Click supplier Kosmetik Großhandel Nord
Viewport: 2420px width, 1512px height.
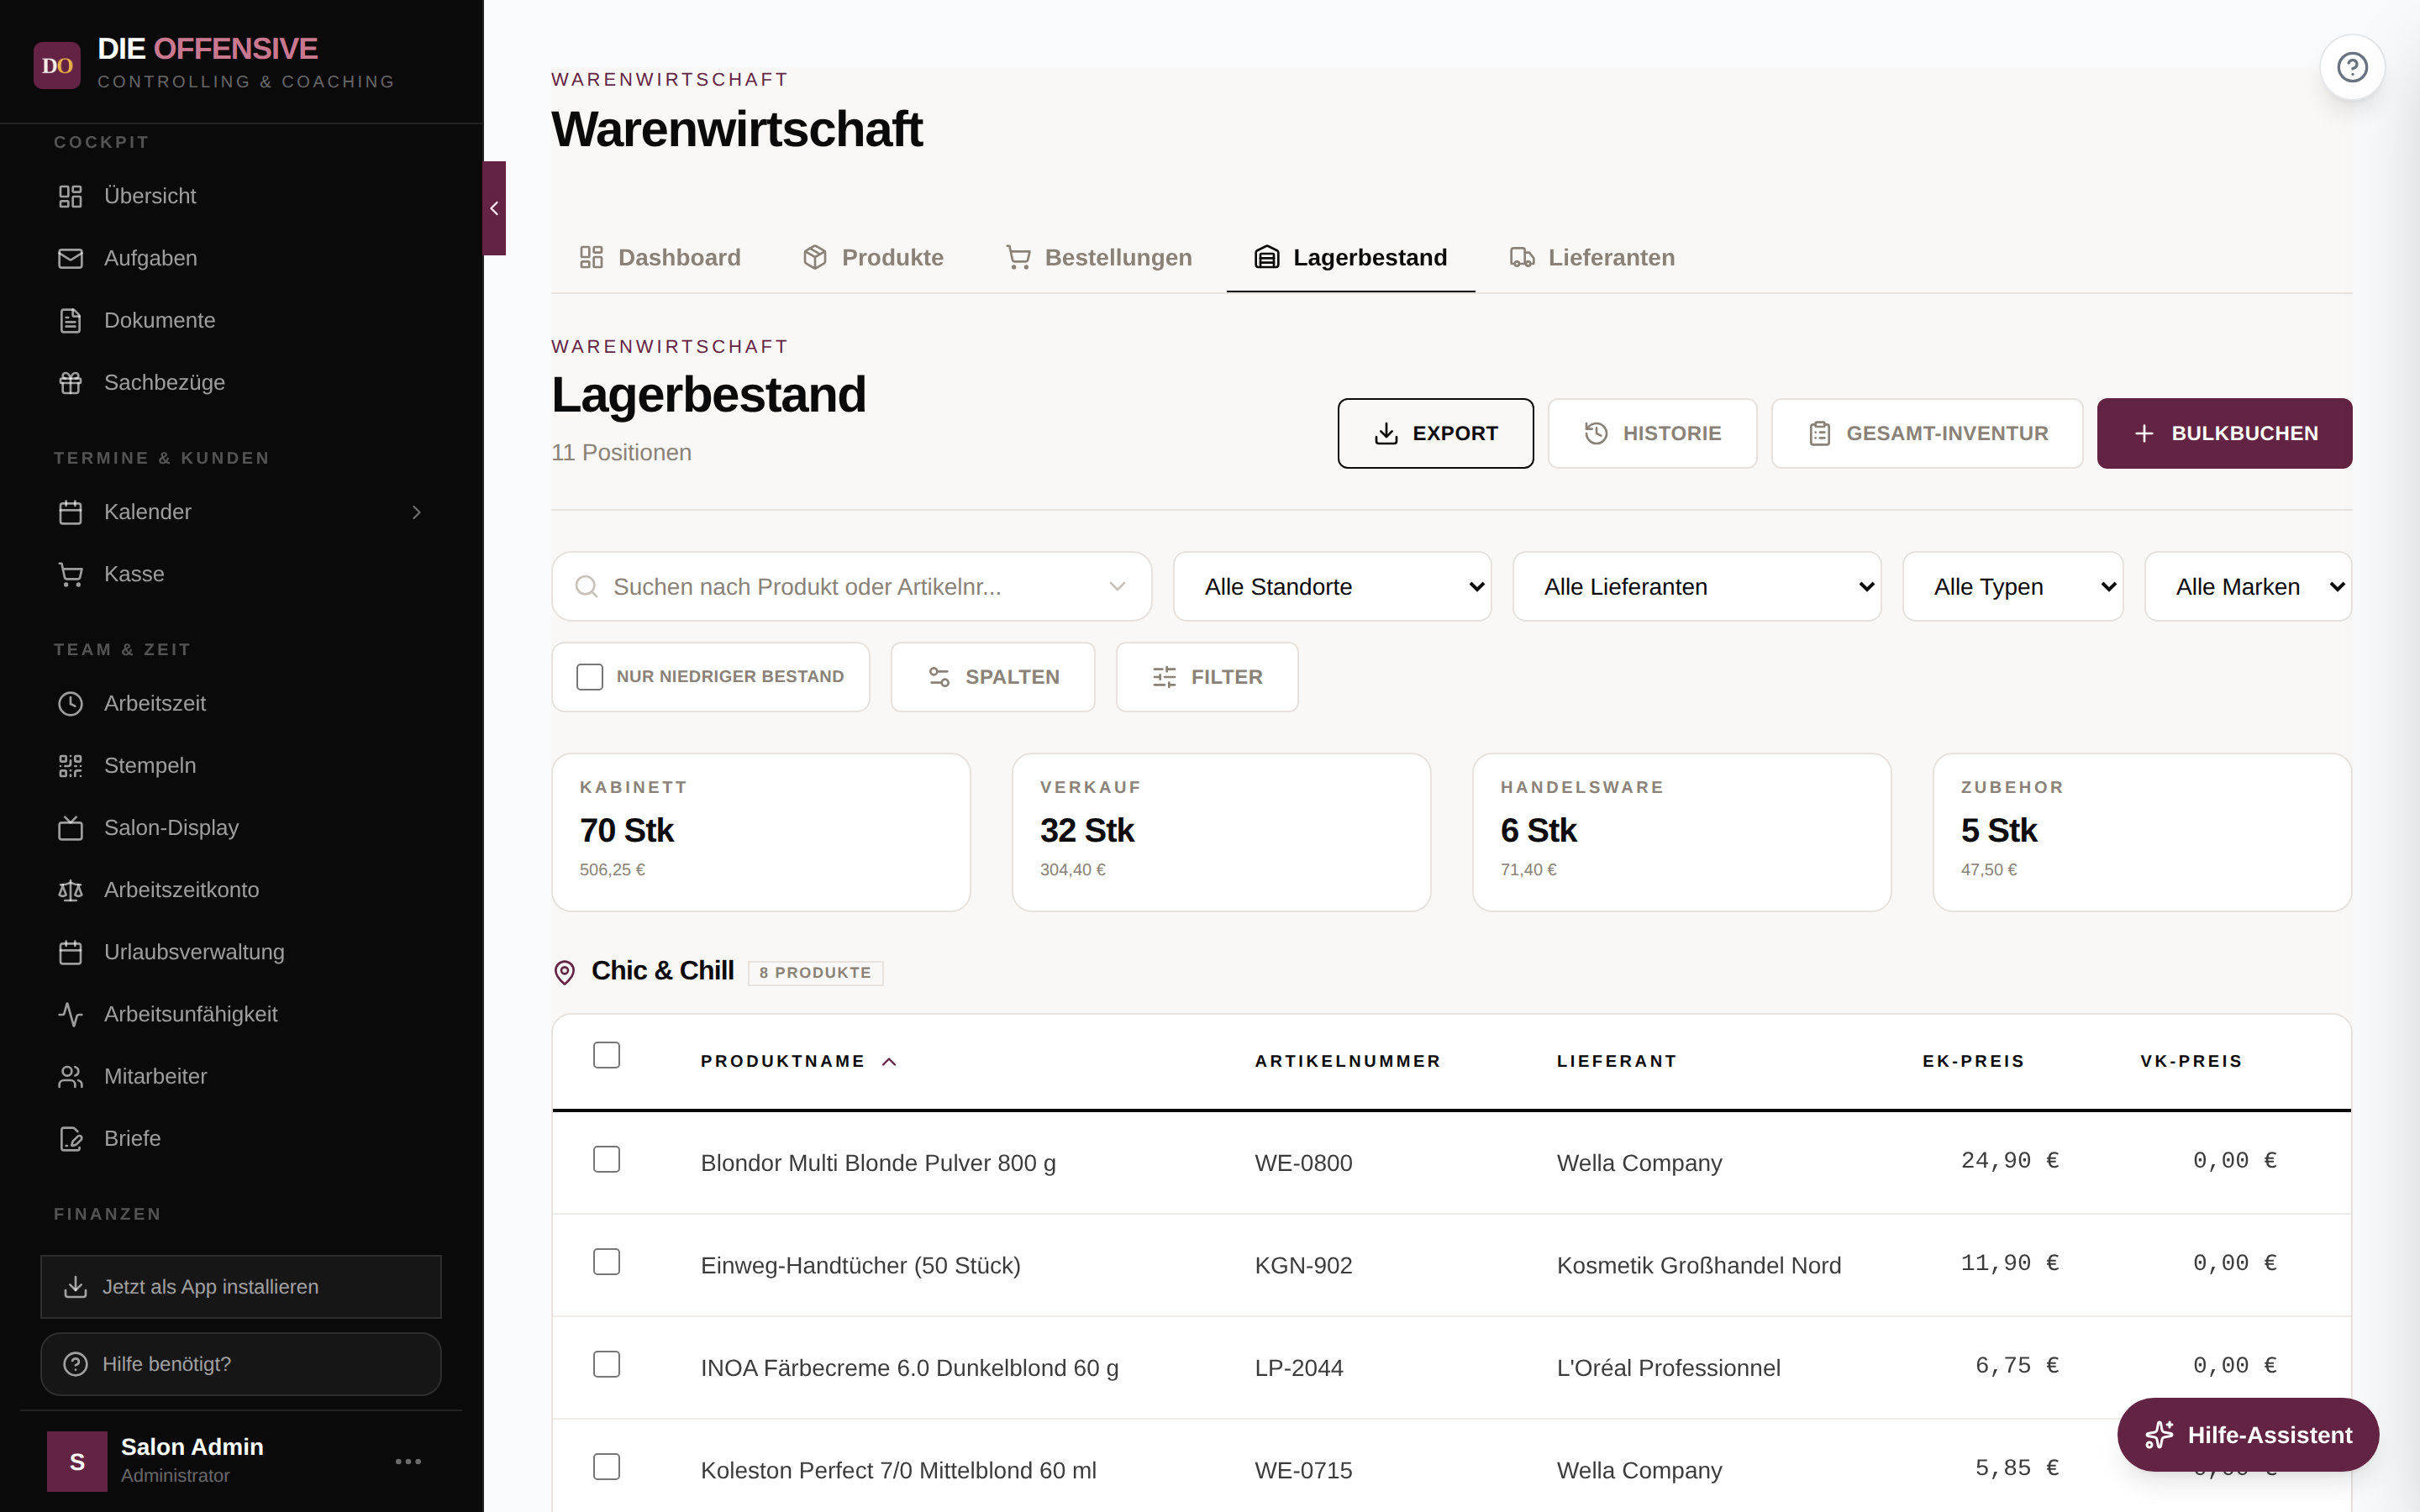click(1698, 1265)
